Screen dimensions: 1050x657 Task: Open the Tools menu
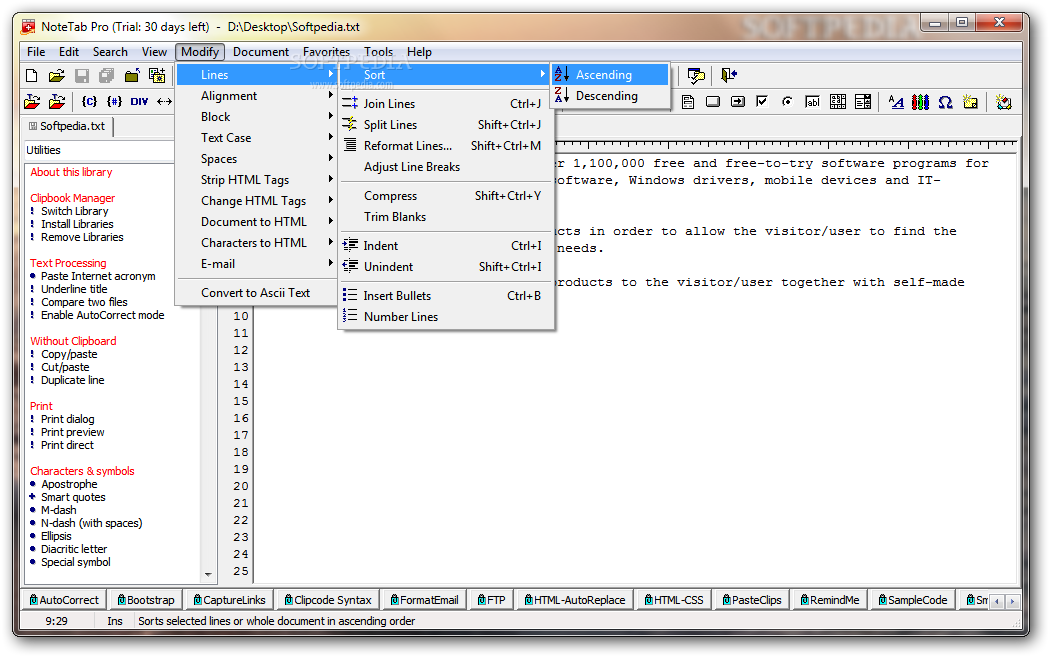pos(378,52)
